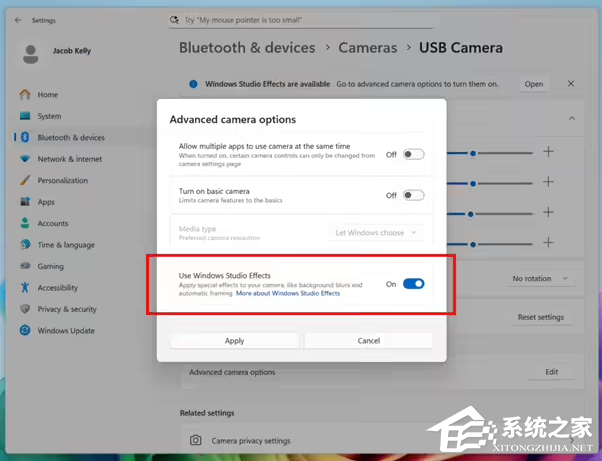Click the third camera slider handle
Viewport: 602px width, 461px height.
click(470, 214)
